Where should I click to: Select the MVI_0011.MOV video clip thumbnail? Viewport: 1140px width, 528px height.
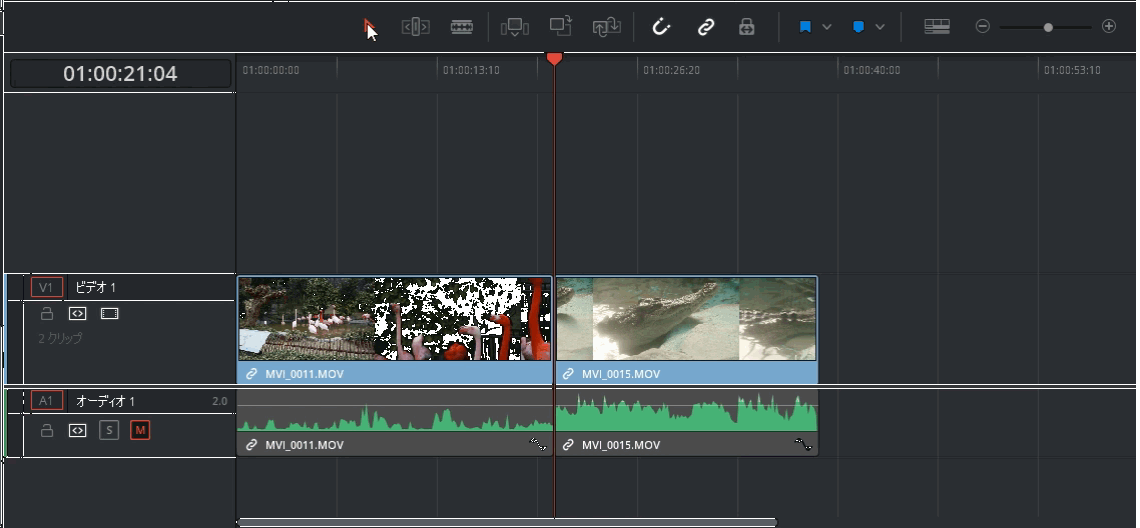(x=395, y=319)
